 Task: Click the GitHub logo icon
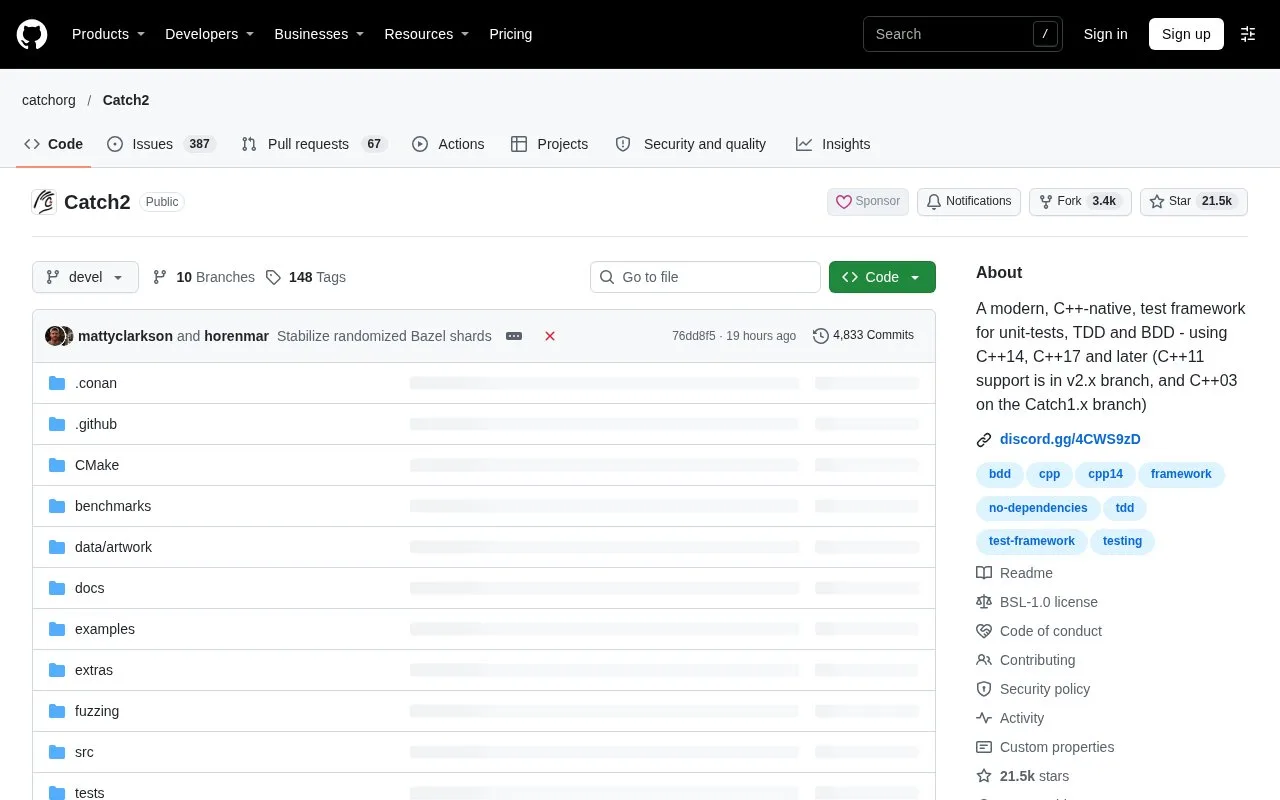coord(32,34)
